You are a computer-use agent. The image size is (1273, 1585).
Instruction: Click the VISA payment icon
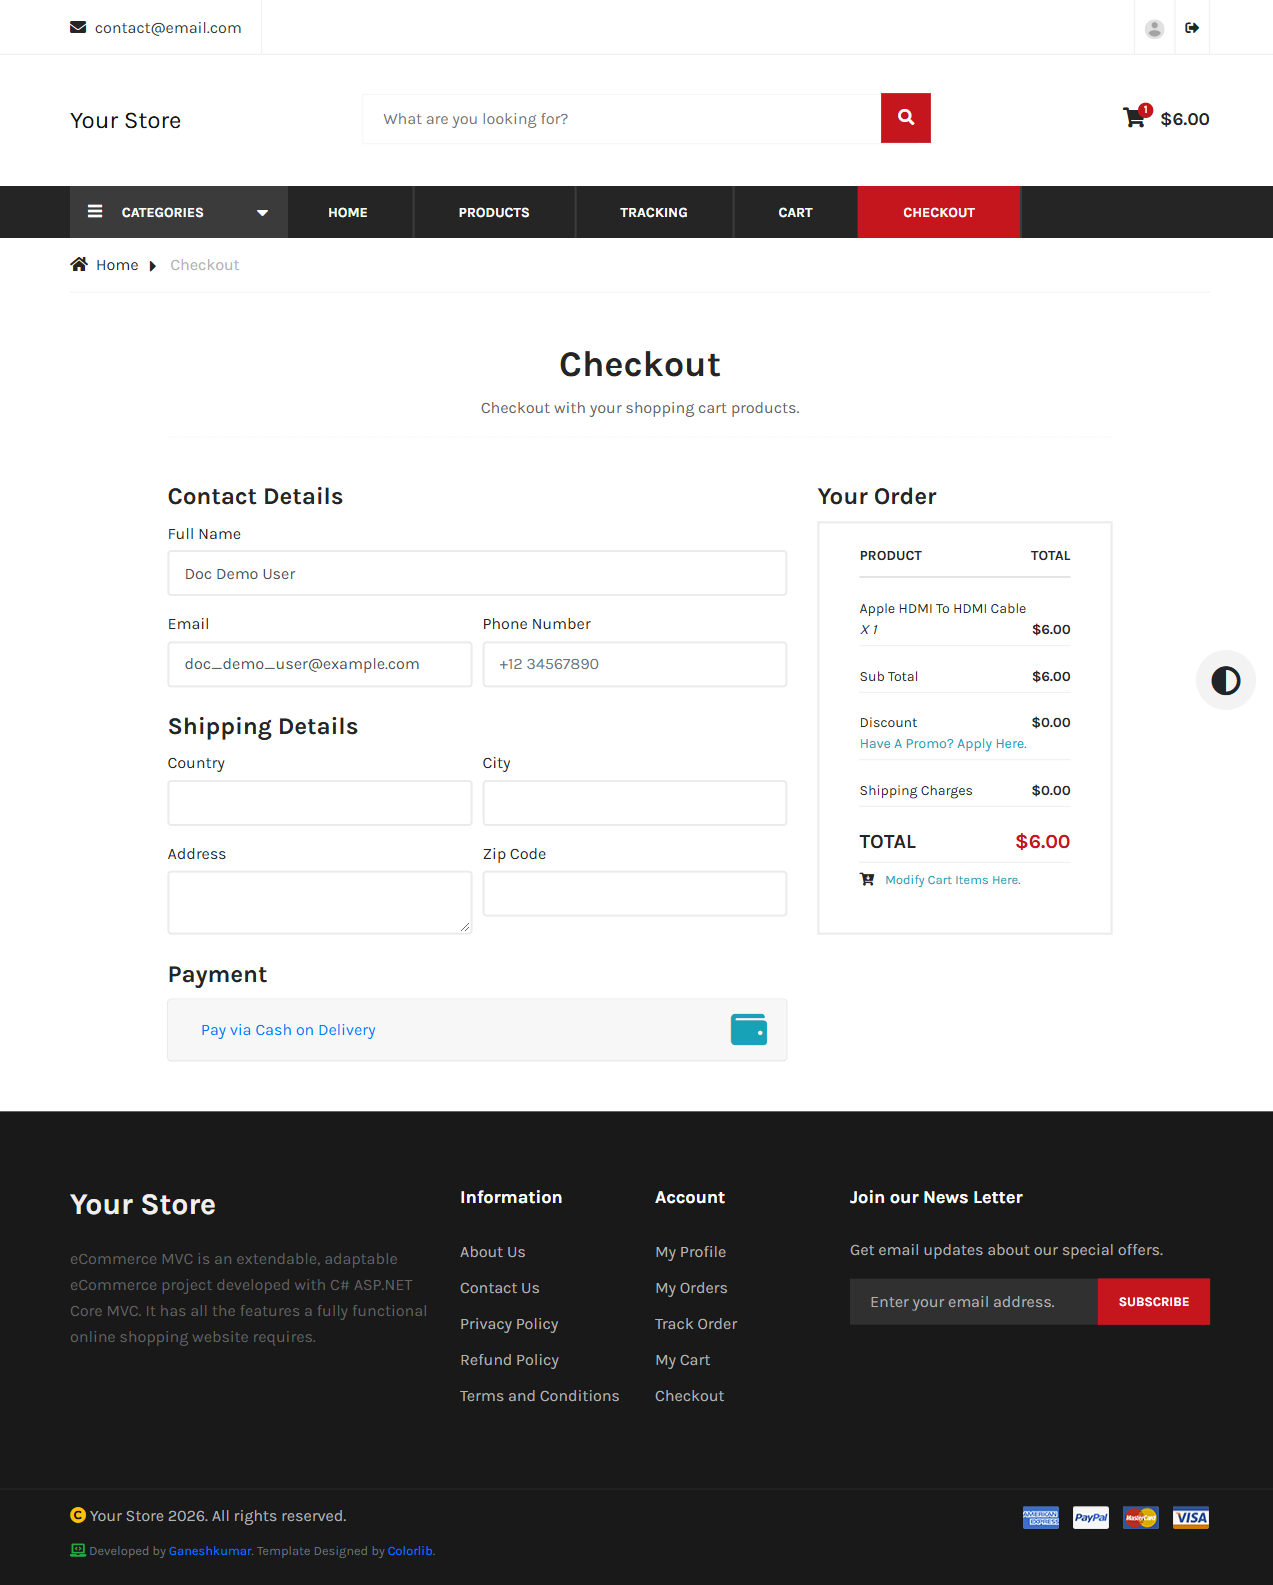coord(1191,1517)
